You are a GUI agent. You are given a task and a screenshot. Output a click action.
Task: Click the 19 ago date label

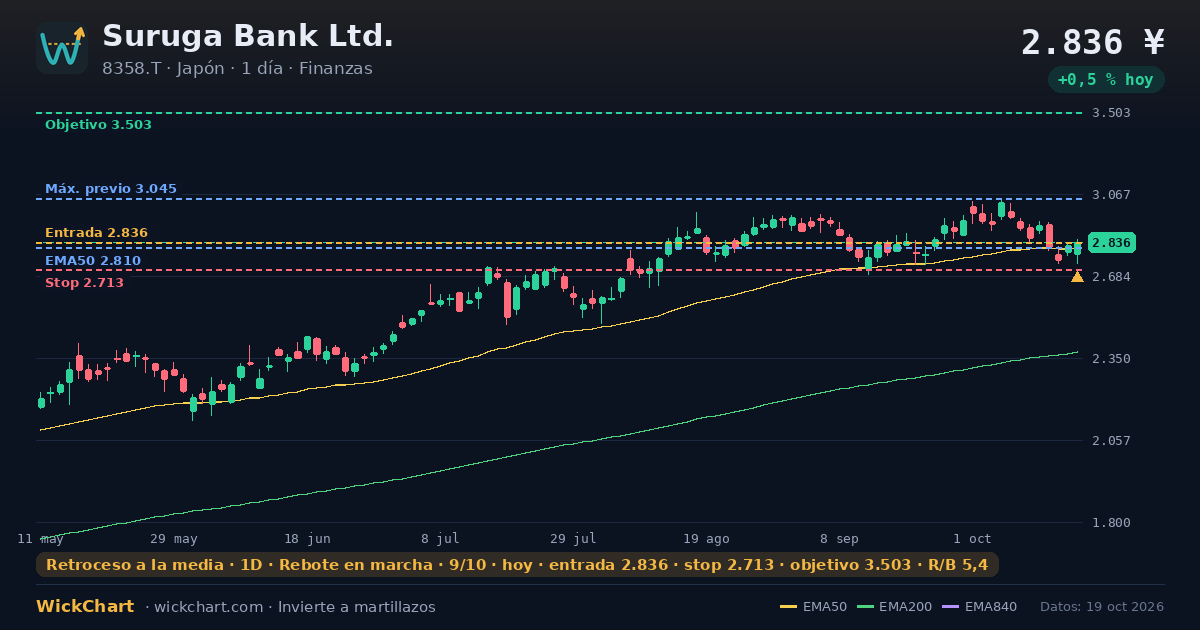(707, 539)
